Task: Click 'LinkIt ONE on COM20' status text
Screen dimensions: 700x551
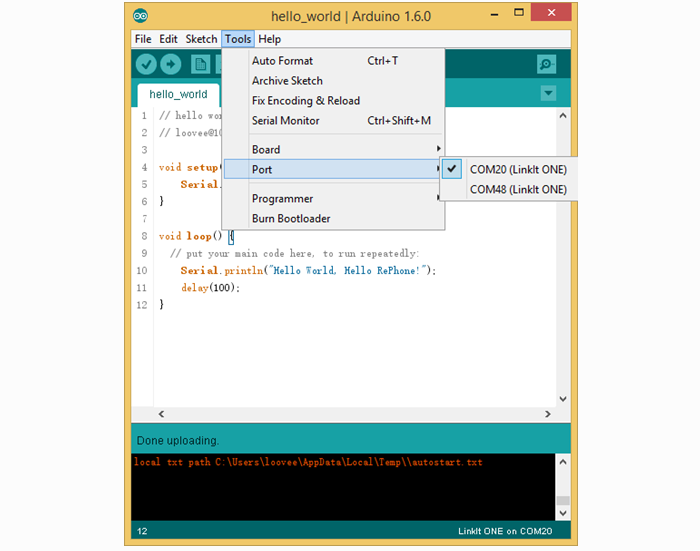Action: 505,531
